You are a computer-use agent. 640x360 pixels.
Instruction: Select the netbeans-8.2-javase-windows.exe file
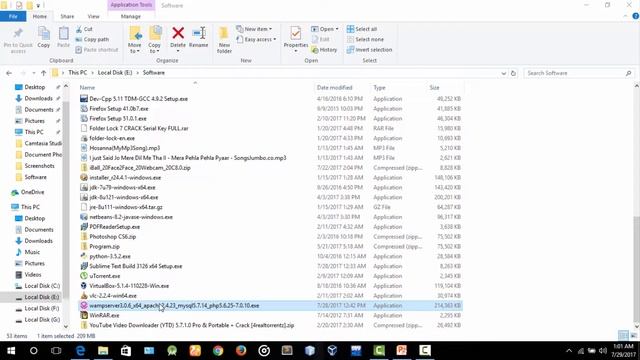131,217
